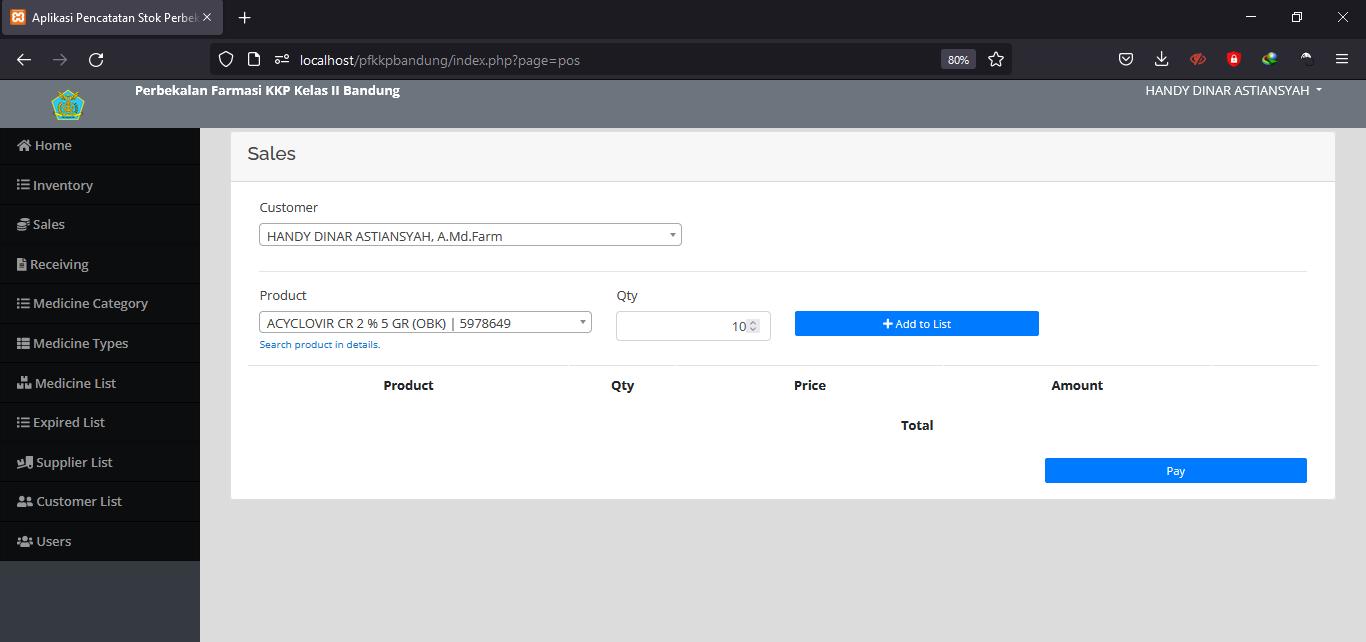Click the red lock extension icon

tap(1234, 59)
